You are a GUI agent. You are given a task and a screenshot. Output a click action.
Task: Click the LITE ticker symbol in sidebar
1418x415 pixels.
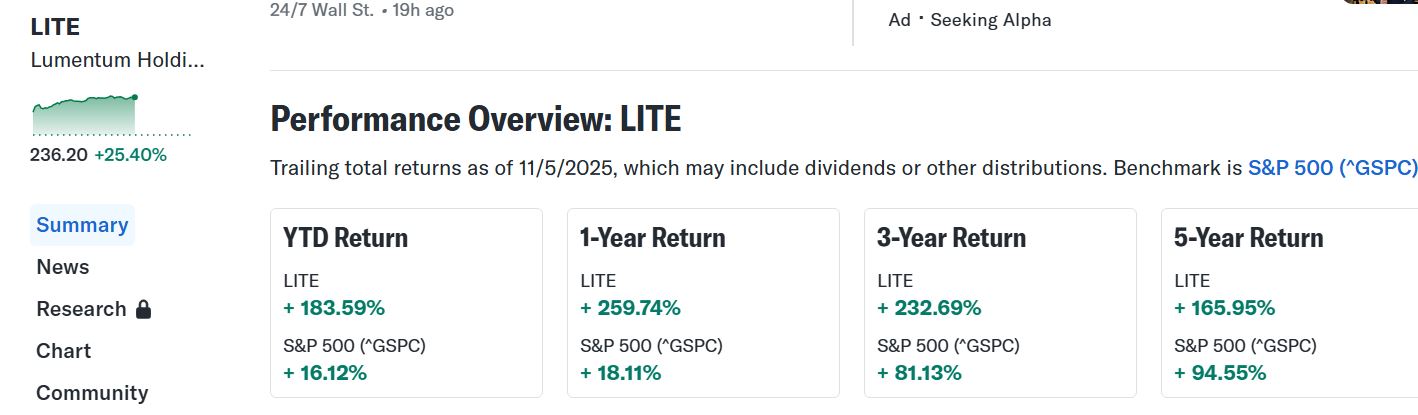pyautogui.click(x=55, y=27)
